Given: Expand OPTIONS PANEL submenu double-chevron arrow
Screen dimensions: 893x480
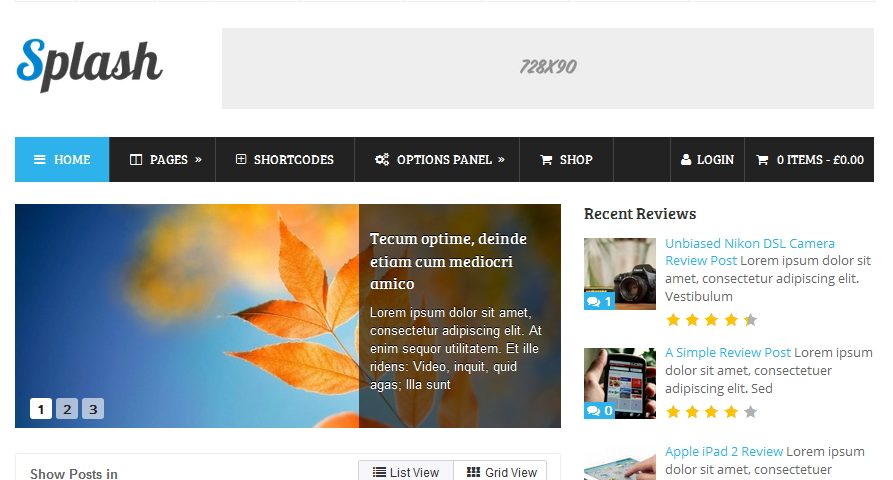Looking at the screenshot, I should [501, 159].
